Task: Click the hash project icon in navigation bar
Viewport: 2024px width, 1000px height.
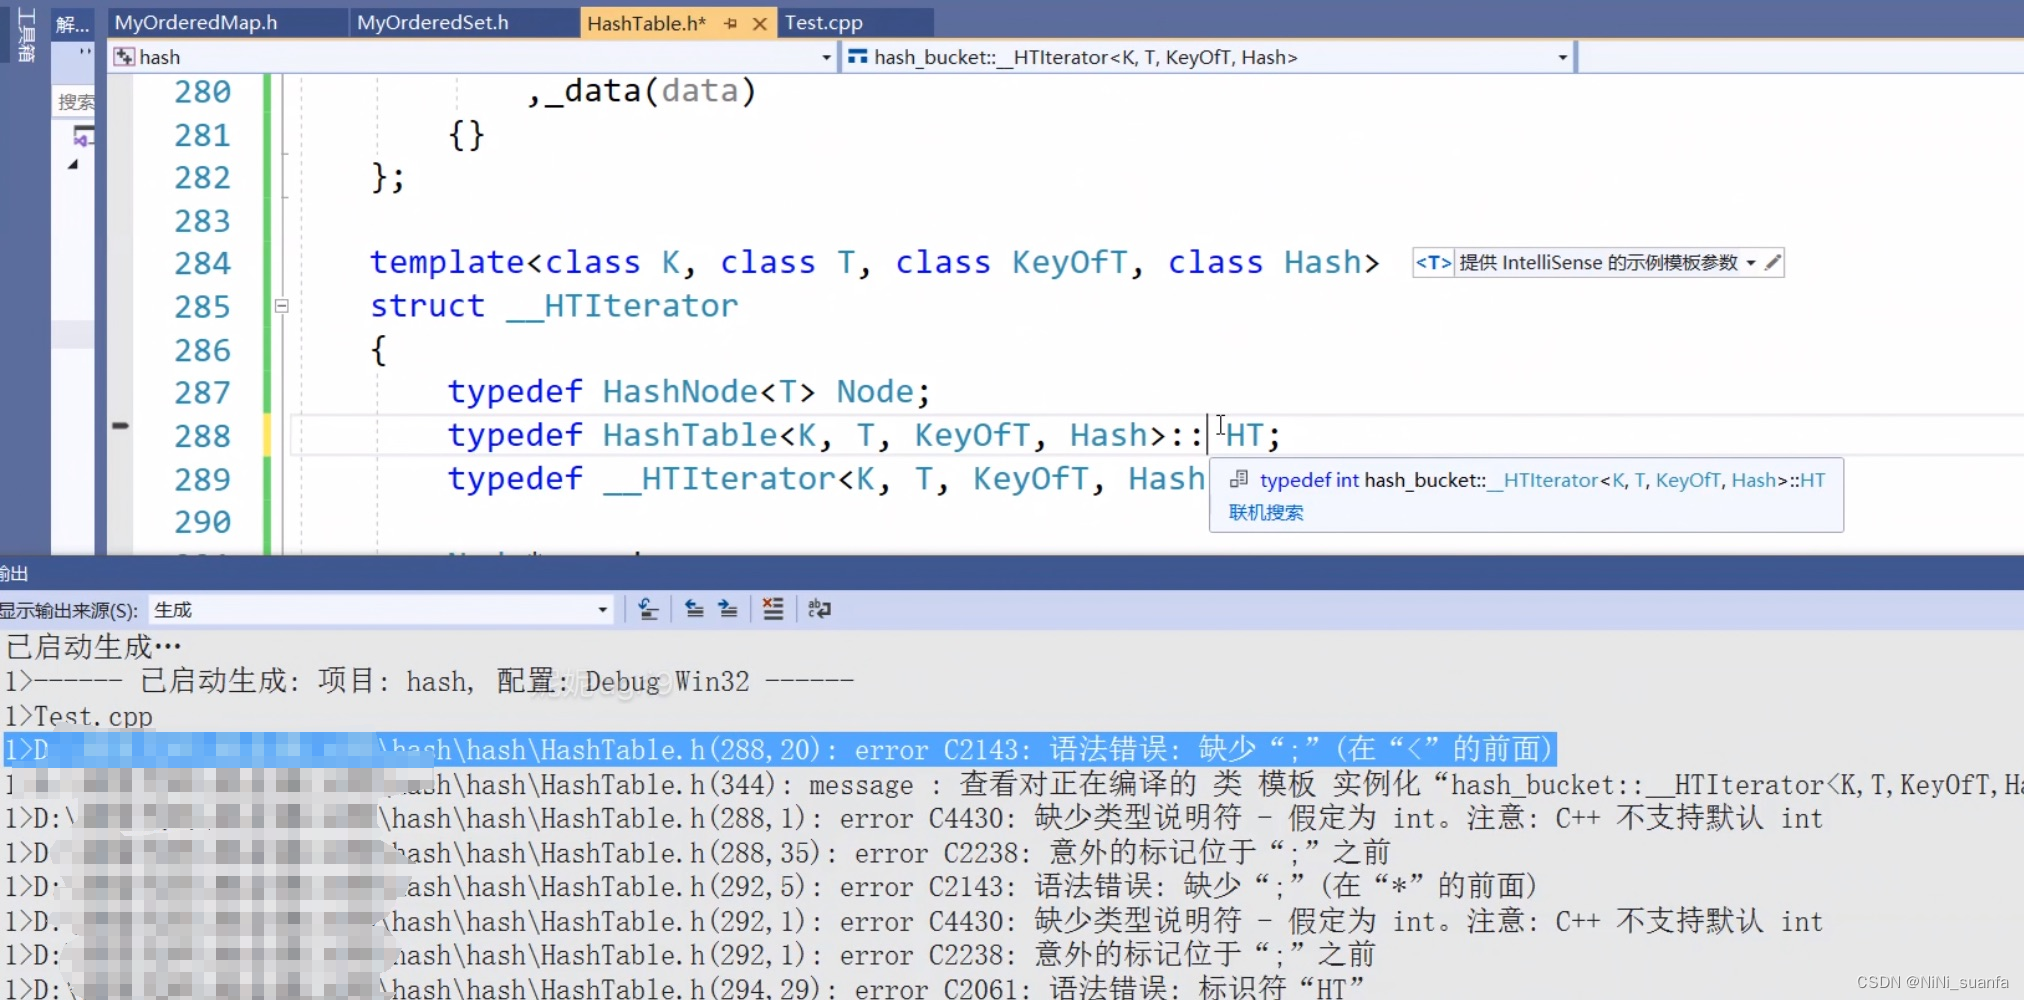Action: coord(124,57)
